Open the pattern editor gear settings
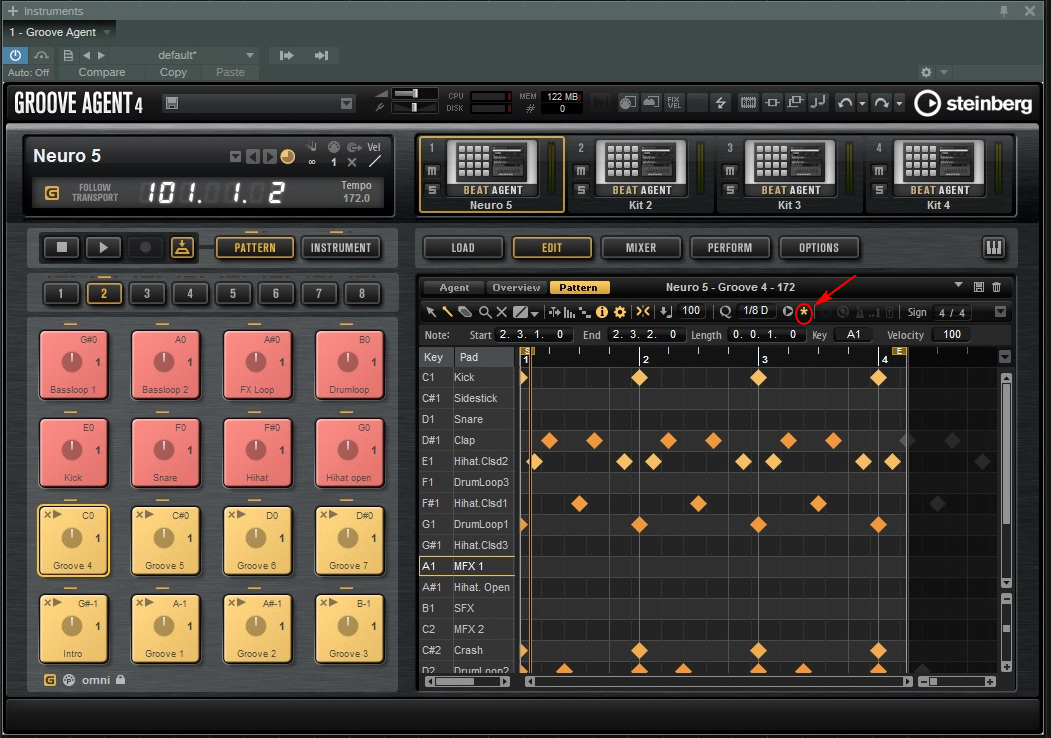The width and height of the screenshot is (1051, 738). 620,312
